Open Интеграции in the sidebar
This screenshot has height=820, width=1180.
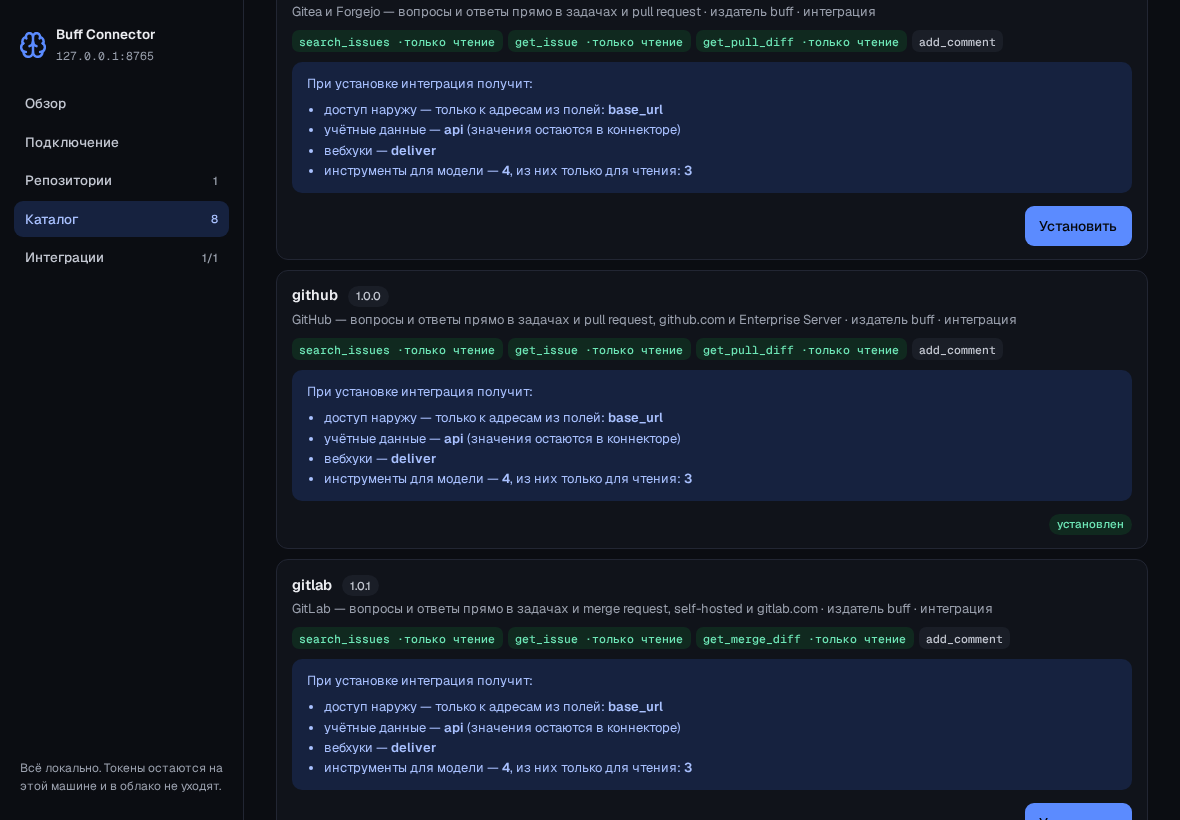pyautogui.click(x=121, y=257)
